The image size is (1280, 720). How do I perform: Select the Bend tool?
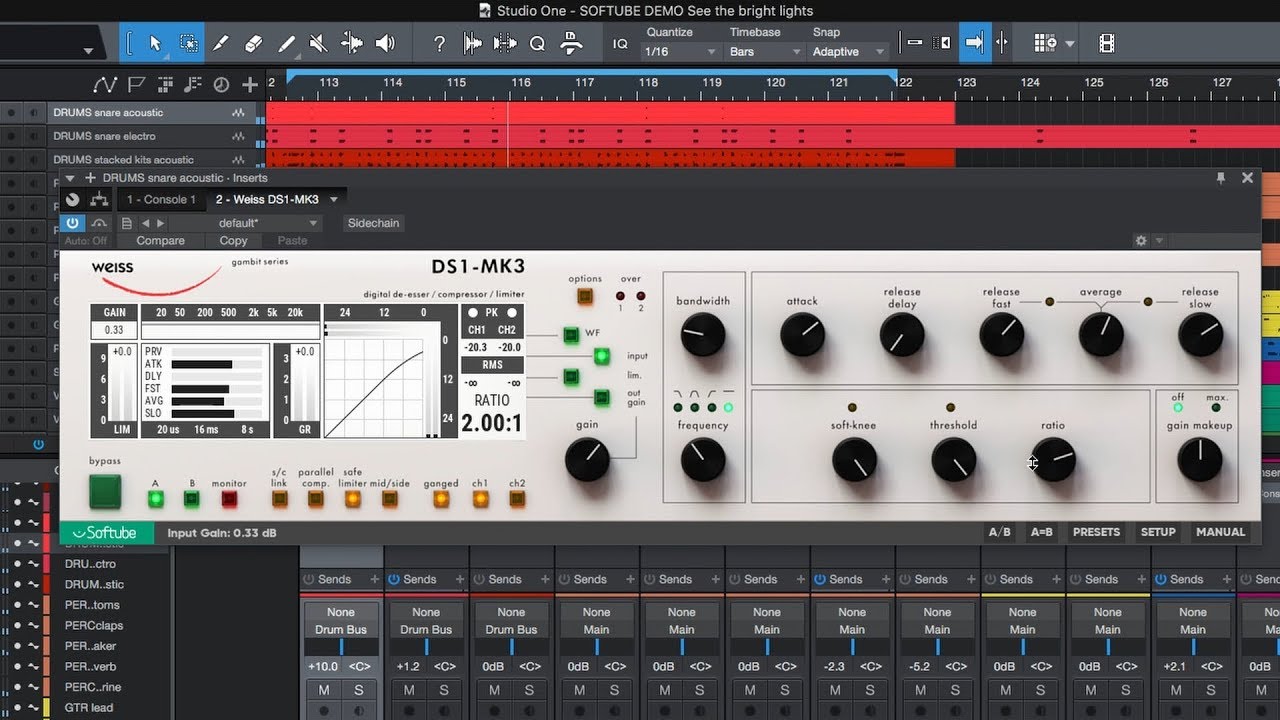[352, 43]
